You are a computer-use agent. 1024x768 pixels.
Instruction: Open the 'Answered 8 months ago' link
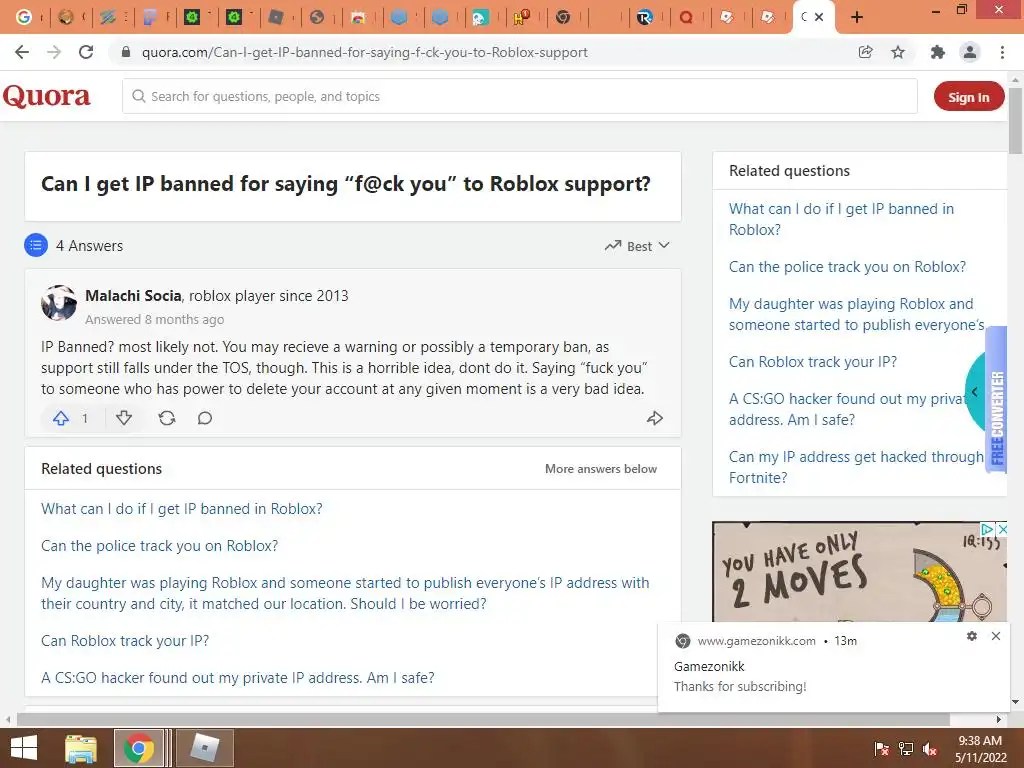[x=154, y=319]
